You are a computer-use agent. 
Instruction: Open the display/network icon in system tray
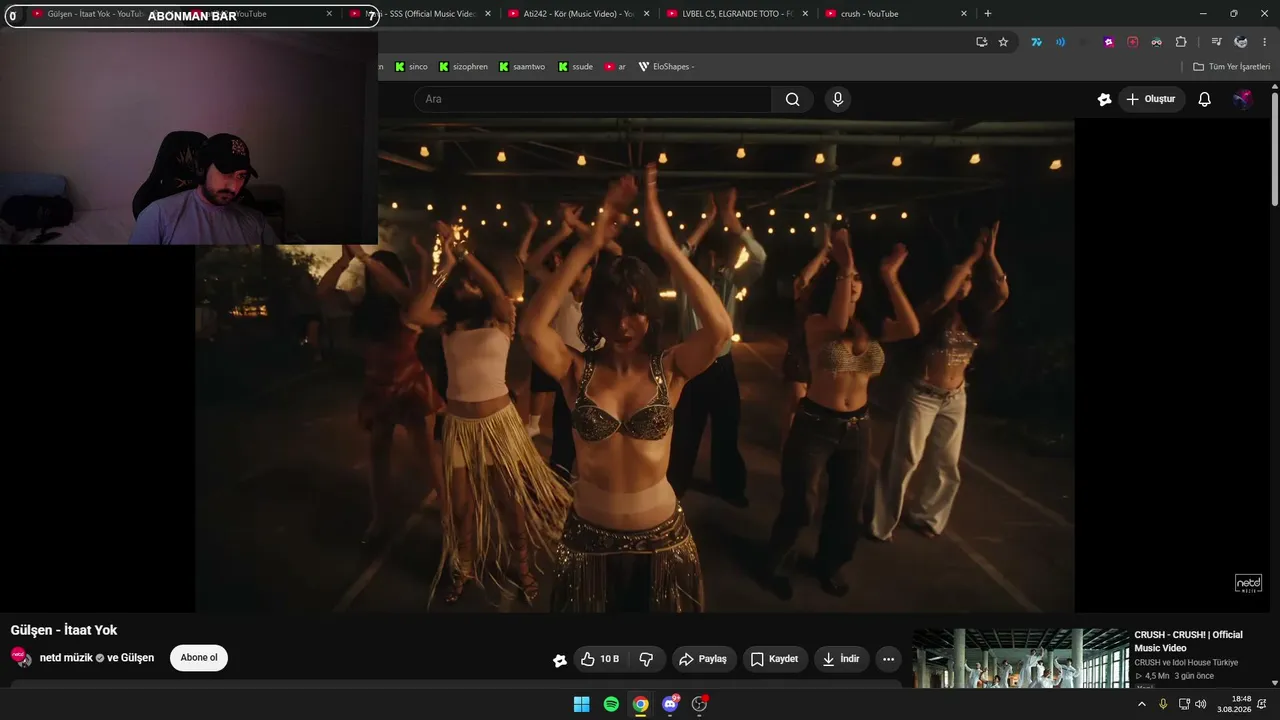pyautogui.click(x=1183, y=704)
